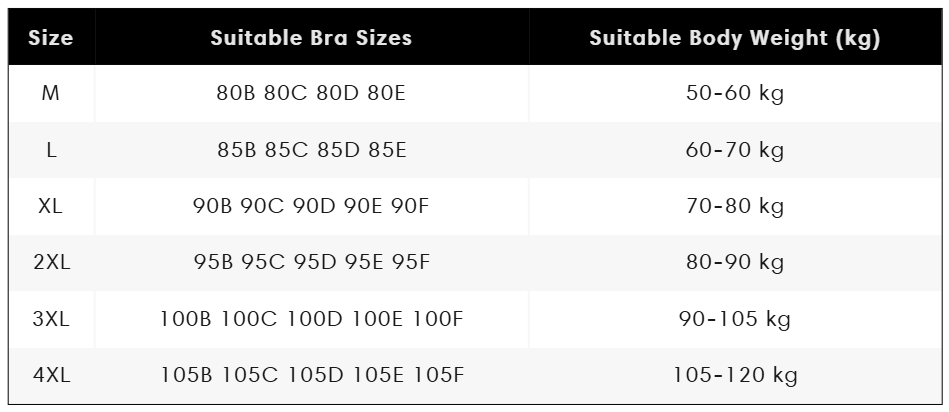Click the Size column header
The image size is (949, 412).
51,37
